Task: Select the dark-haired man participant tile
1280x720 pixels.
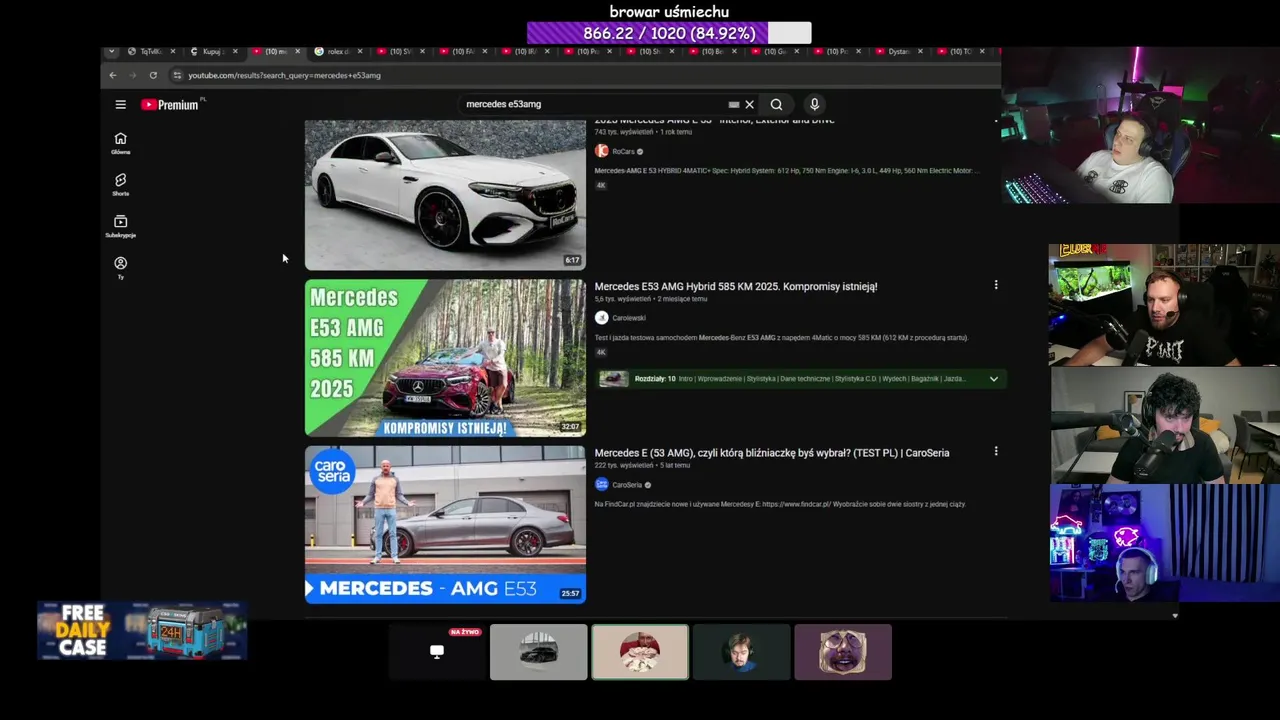Action: pos(741,652)
